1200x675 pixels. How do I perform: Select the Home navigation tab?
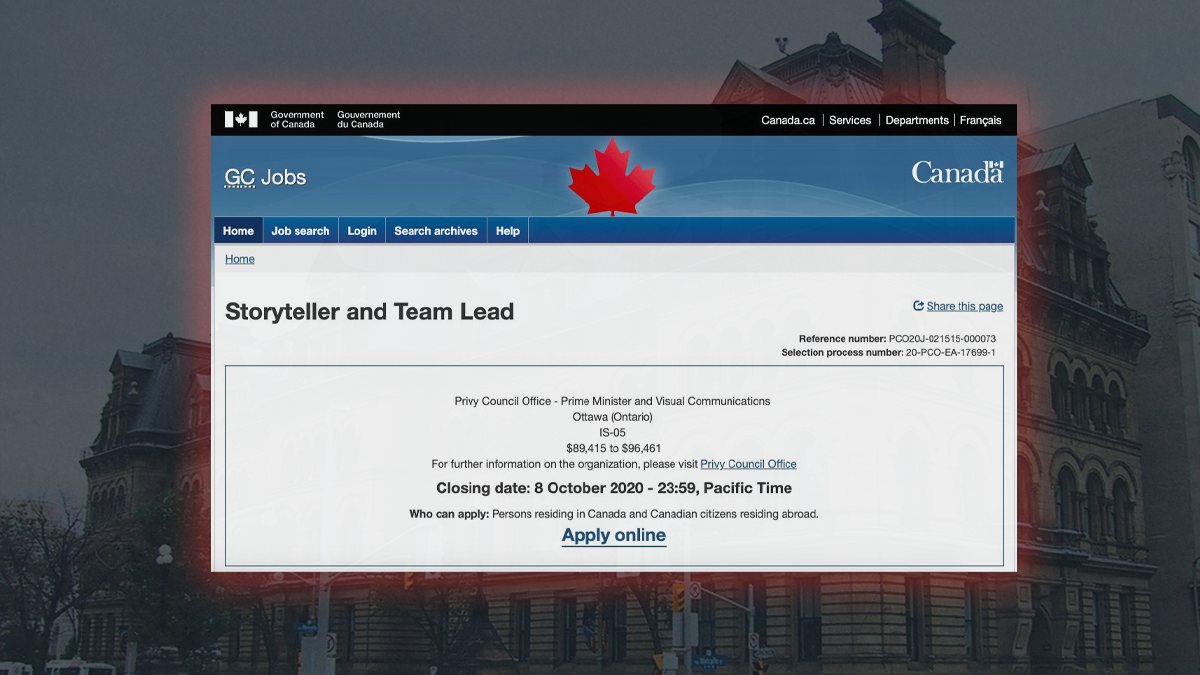[238, 231]
